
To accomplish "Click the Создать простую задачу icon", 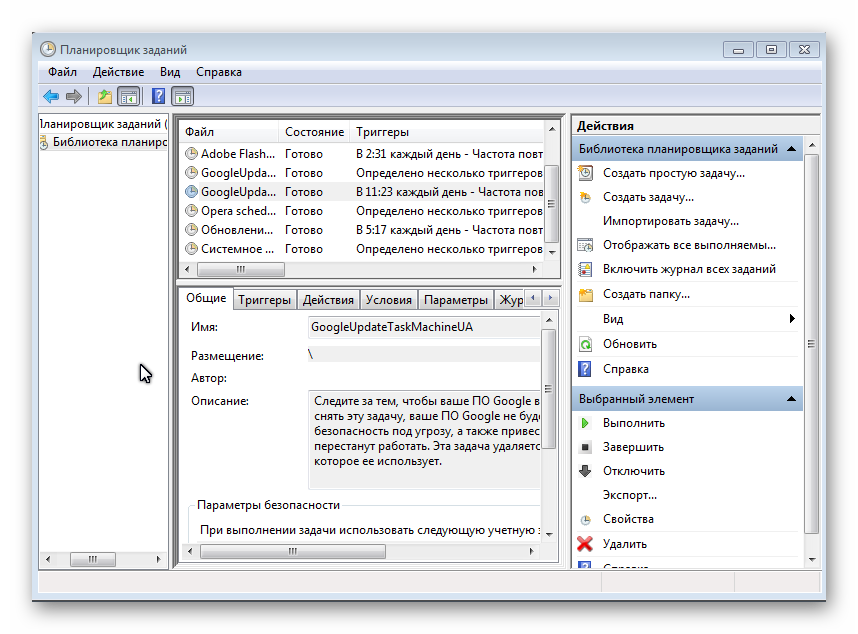I will (586, 173).
